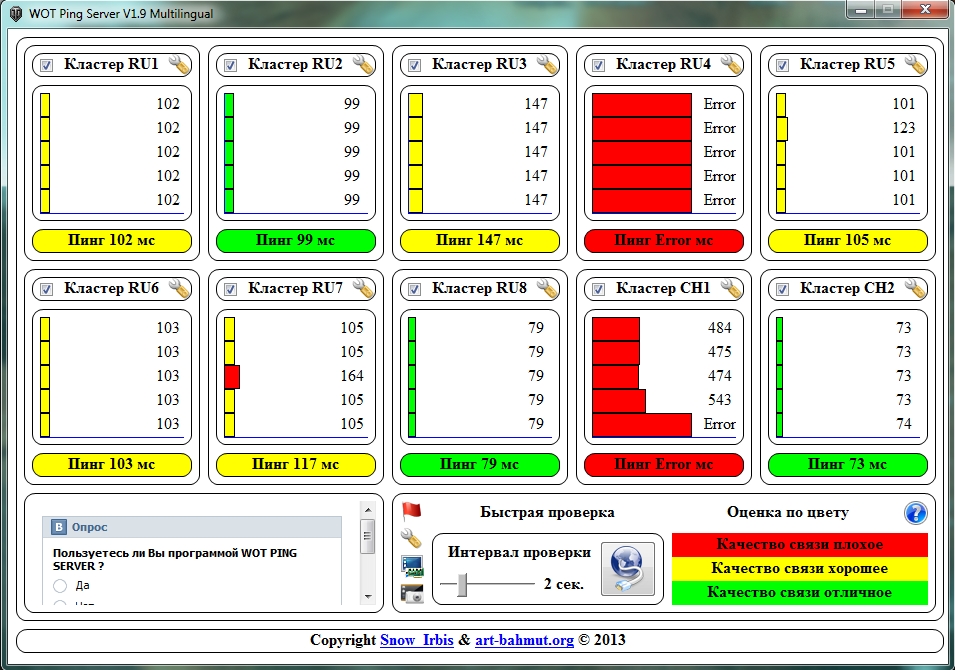Click the 123 ping value in RU5
This screenshot has width=955, height=670.
pyautogui.click(x=904, y=128)
